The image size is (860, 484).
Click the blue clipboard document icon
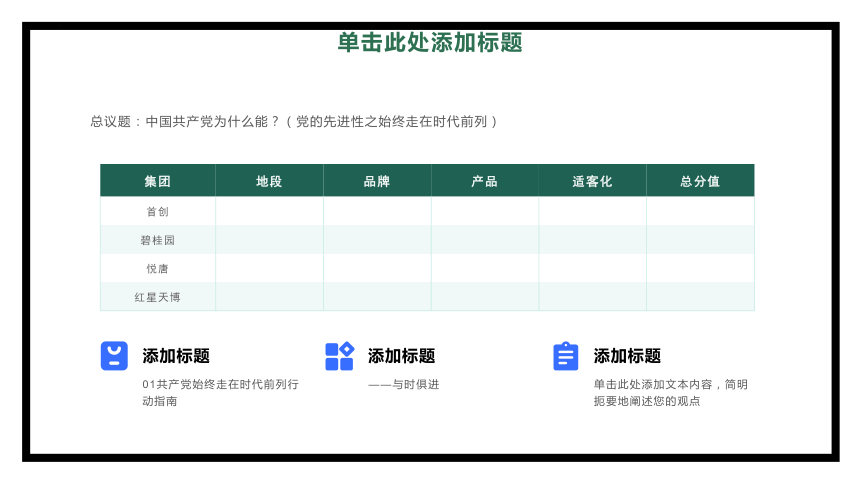(x=565, y=356)
